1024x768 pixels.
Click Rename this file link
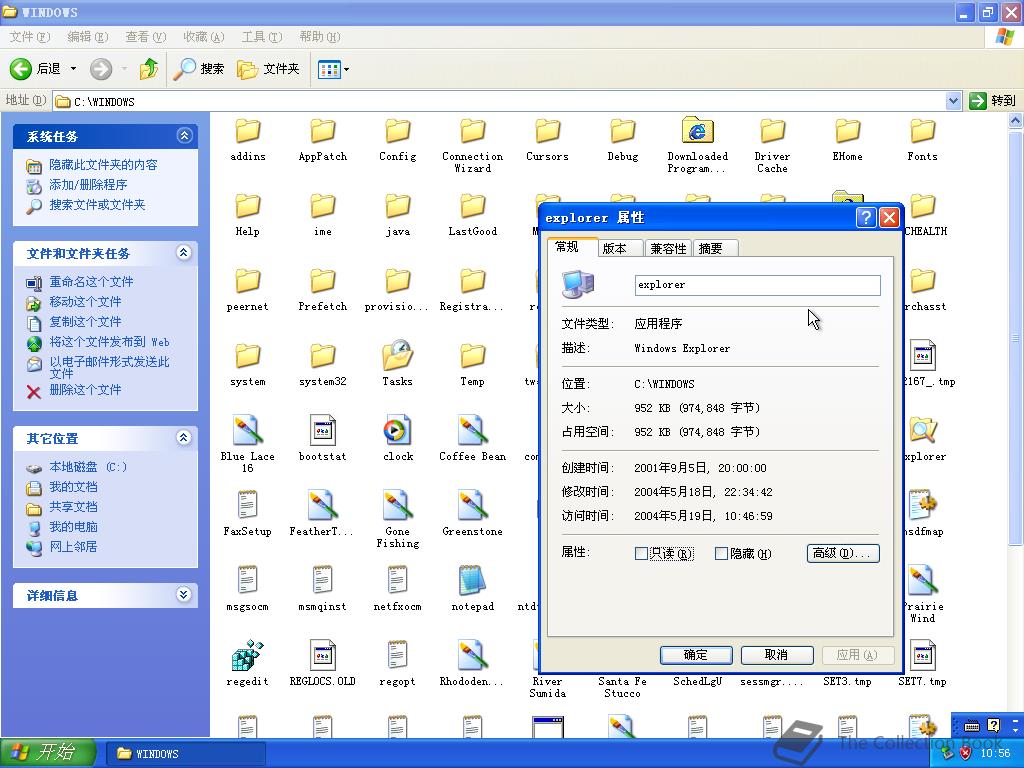(91, 281)
